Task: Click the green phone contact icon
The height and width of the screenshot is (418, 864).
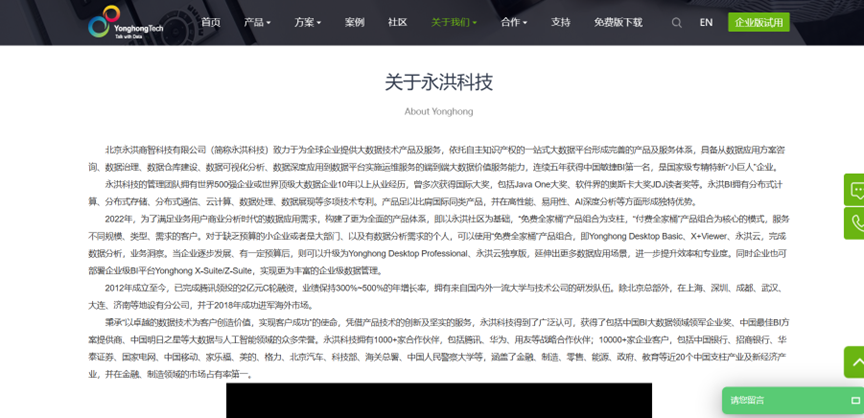Action: pos(854,224)
